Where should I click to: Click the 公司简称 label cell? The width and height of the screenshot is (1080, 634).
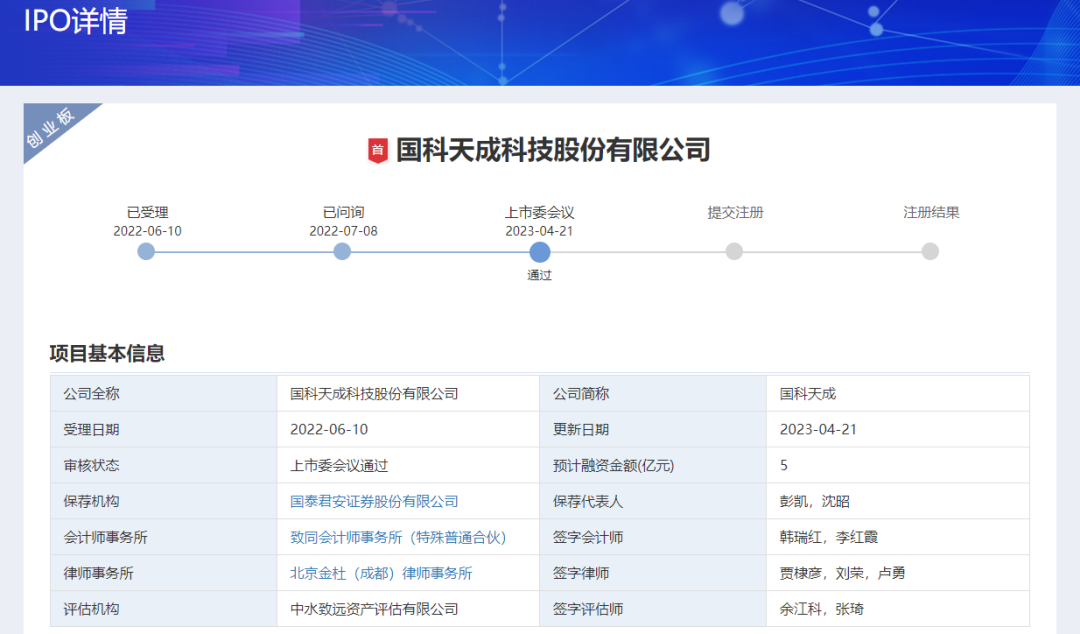(653, 393)
